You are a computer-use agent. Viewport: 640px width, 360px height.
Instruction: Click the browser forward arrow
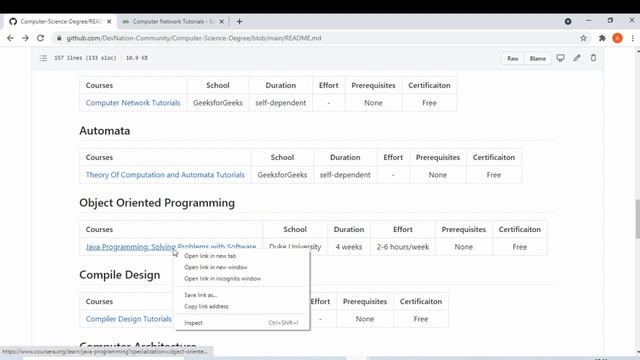click(25, 38)
